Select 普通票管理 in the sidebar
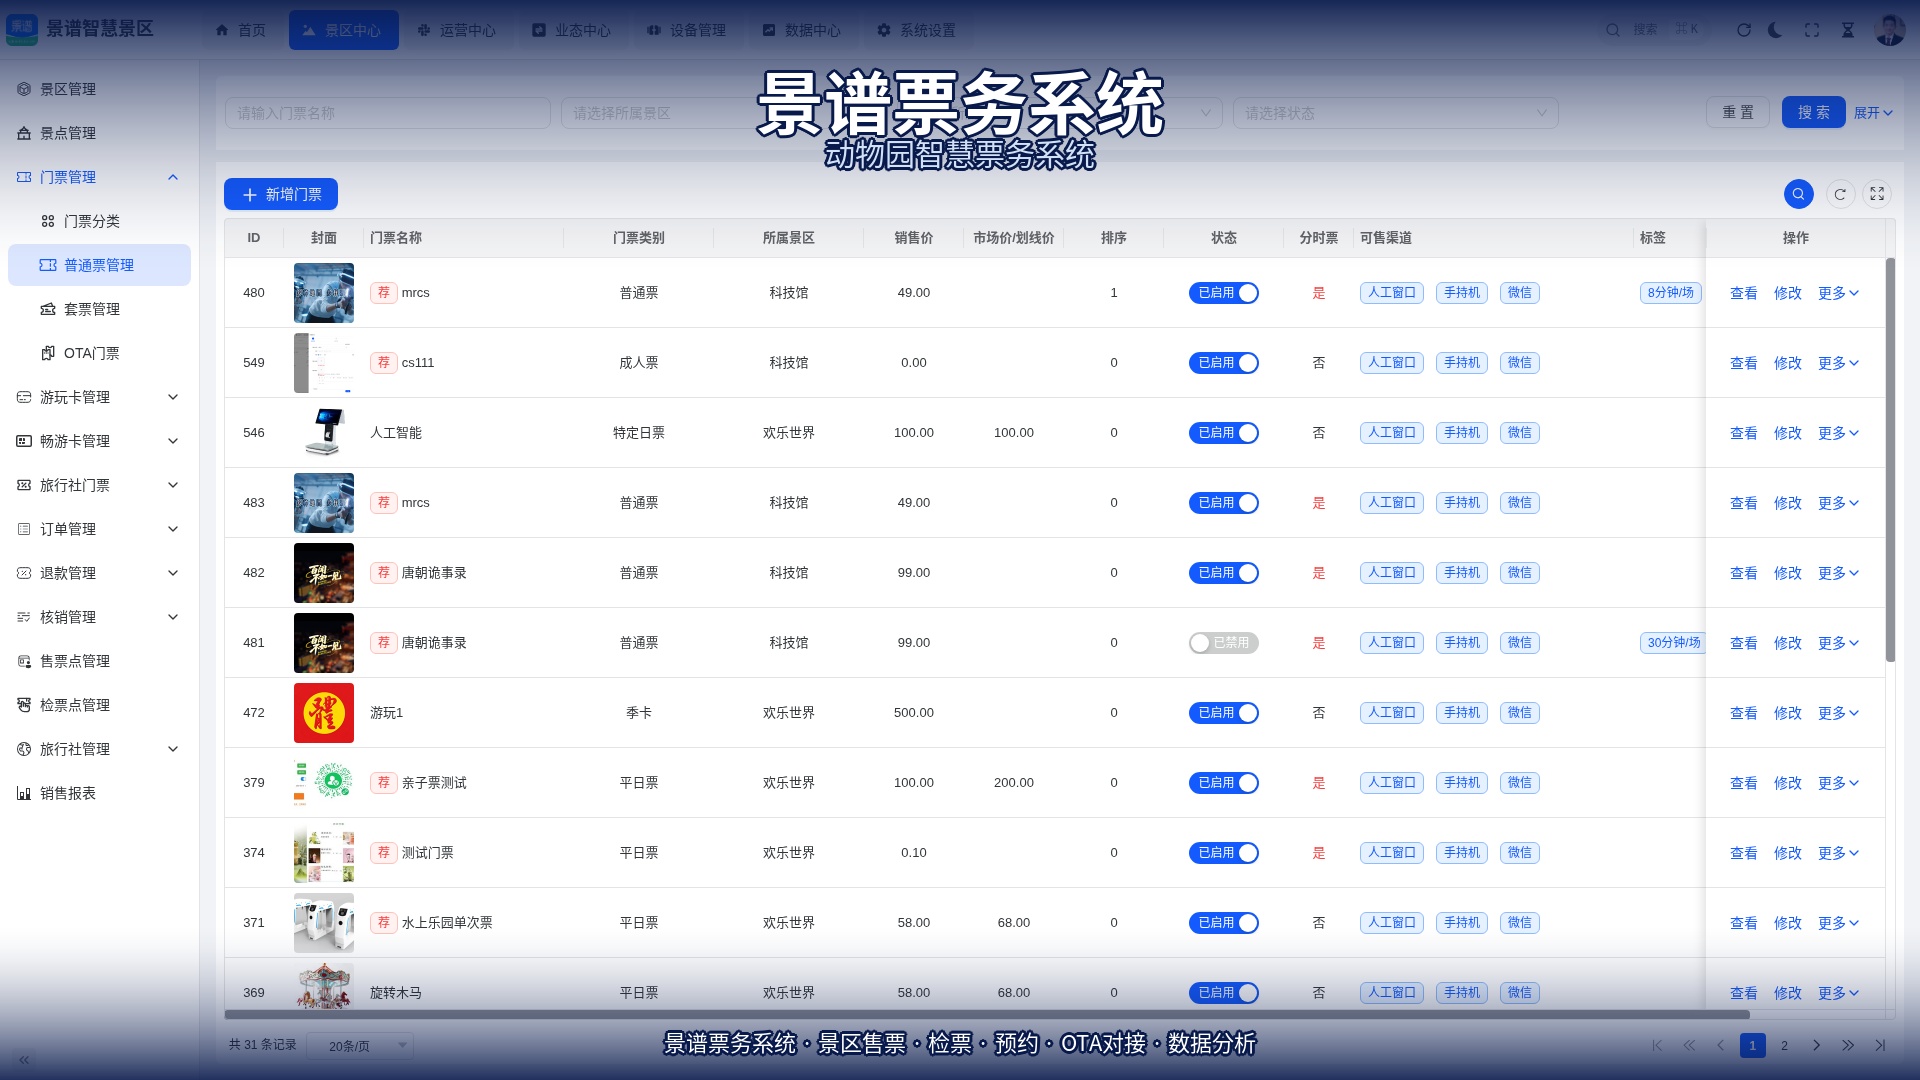Image resolution: width=1920 pixels, height=1080 pixels. 99,265
